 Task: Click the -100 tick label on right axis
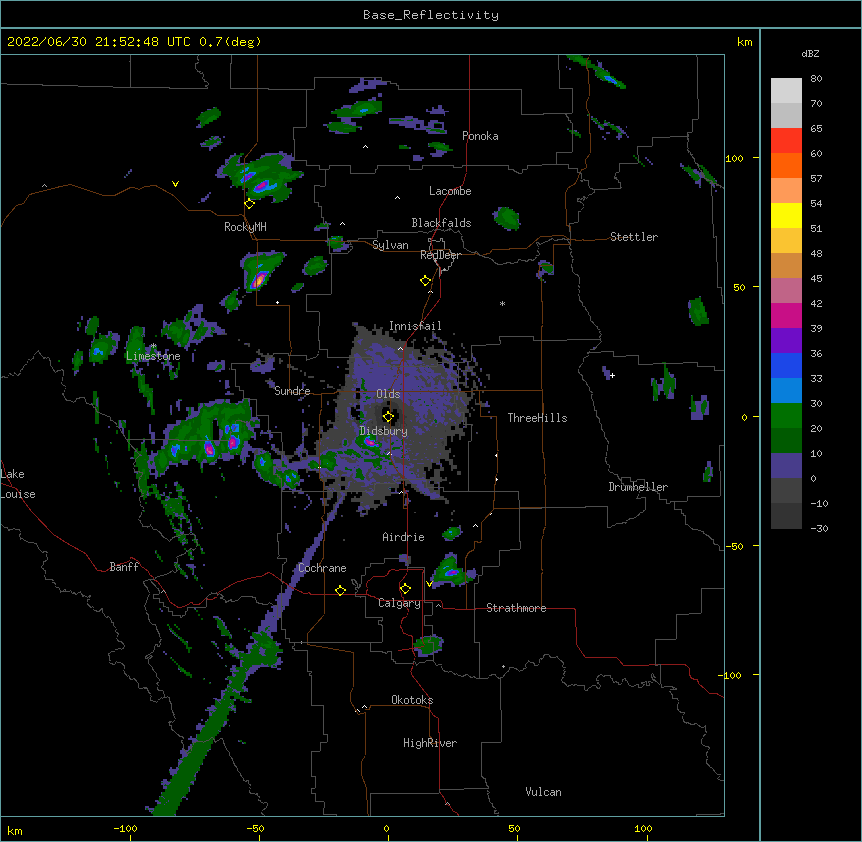(731, 675)
